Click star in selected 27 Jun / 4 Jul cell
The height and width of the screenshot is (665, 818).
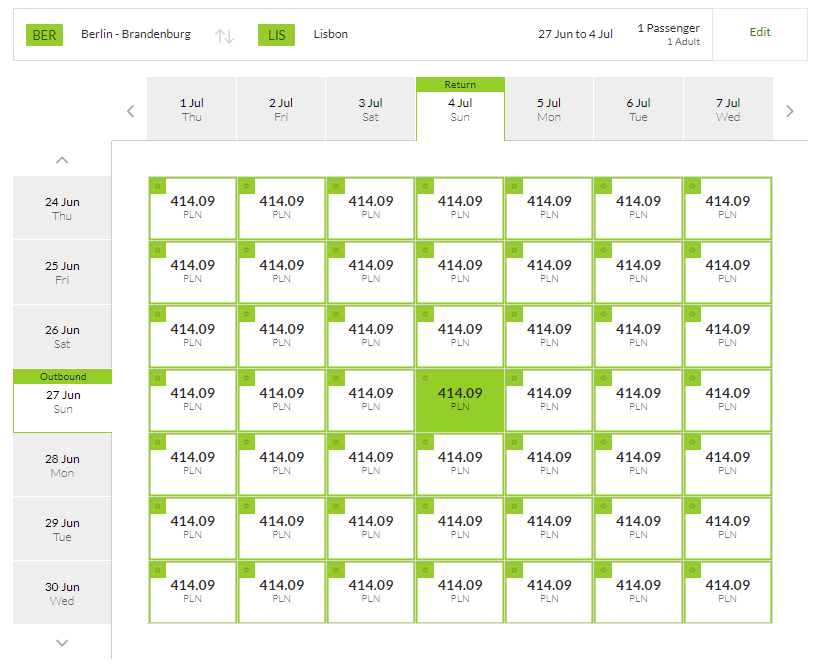pos(425,378)
